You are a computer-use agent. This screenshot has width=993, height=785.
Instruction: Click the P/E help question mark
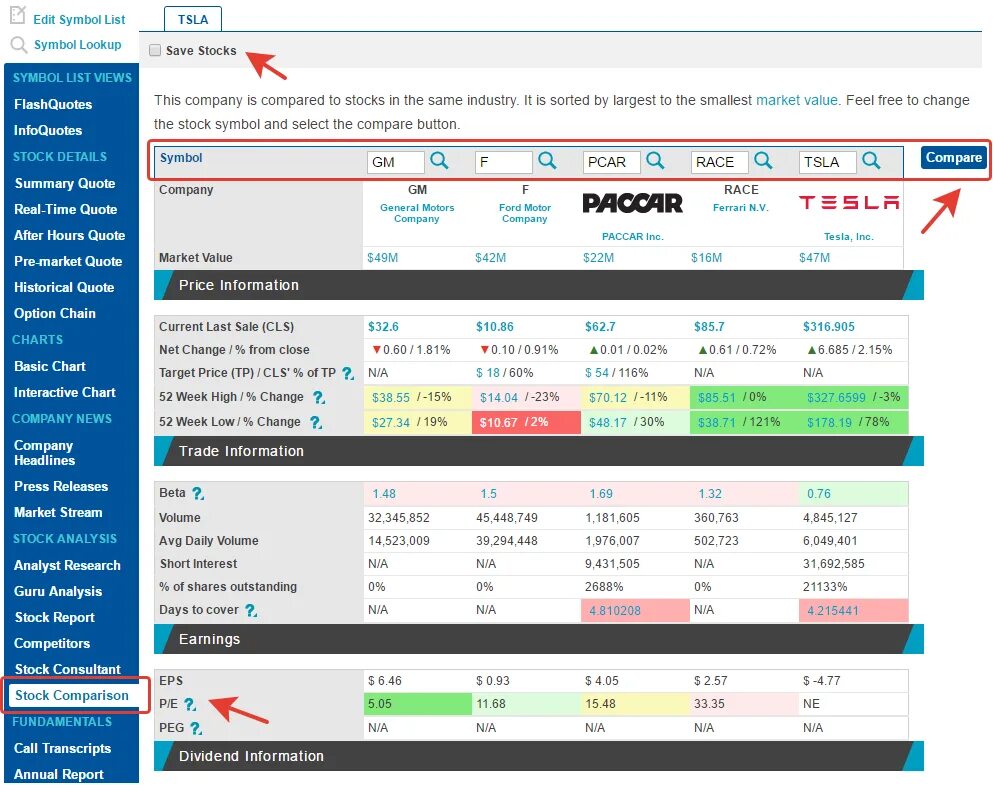pyautogui.click(x=189, y=704)
